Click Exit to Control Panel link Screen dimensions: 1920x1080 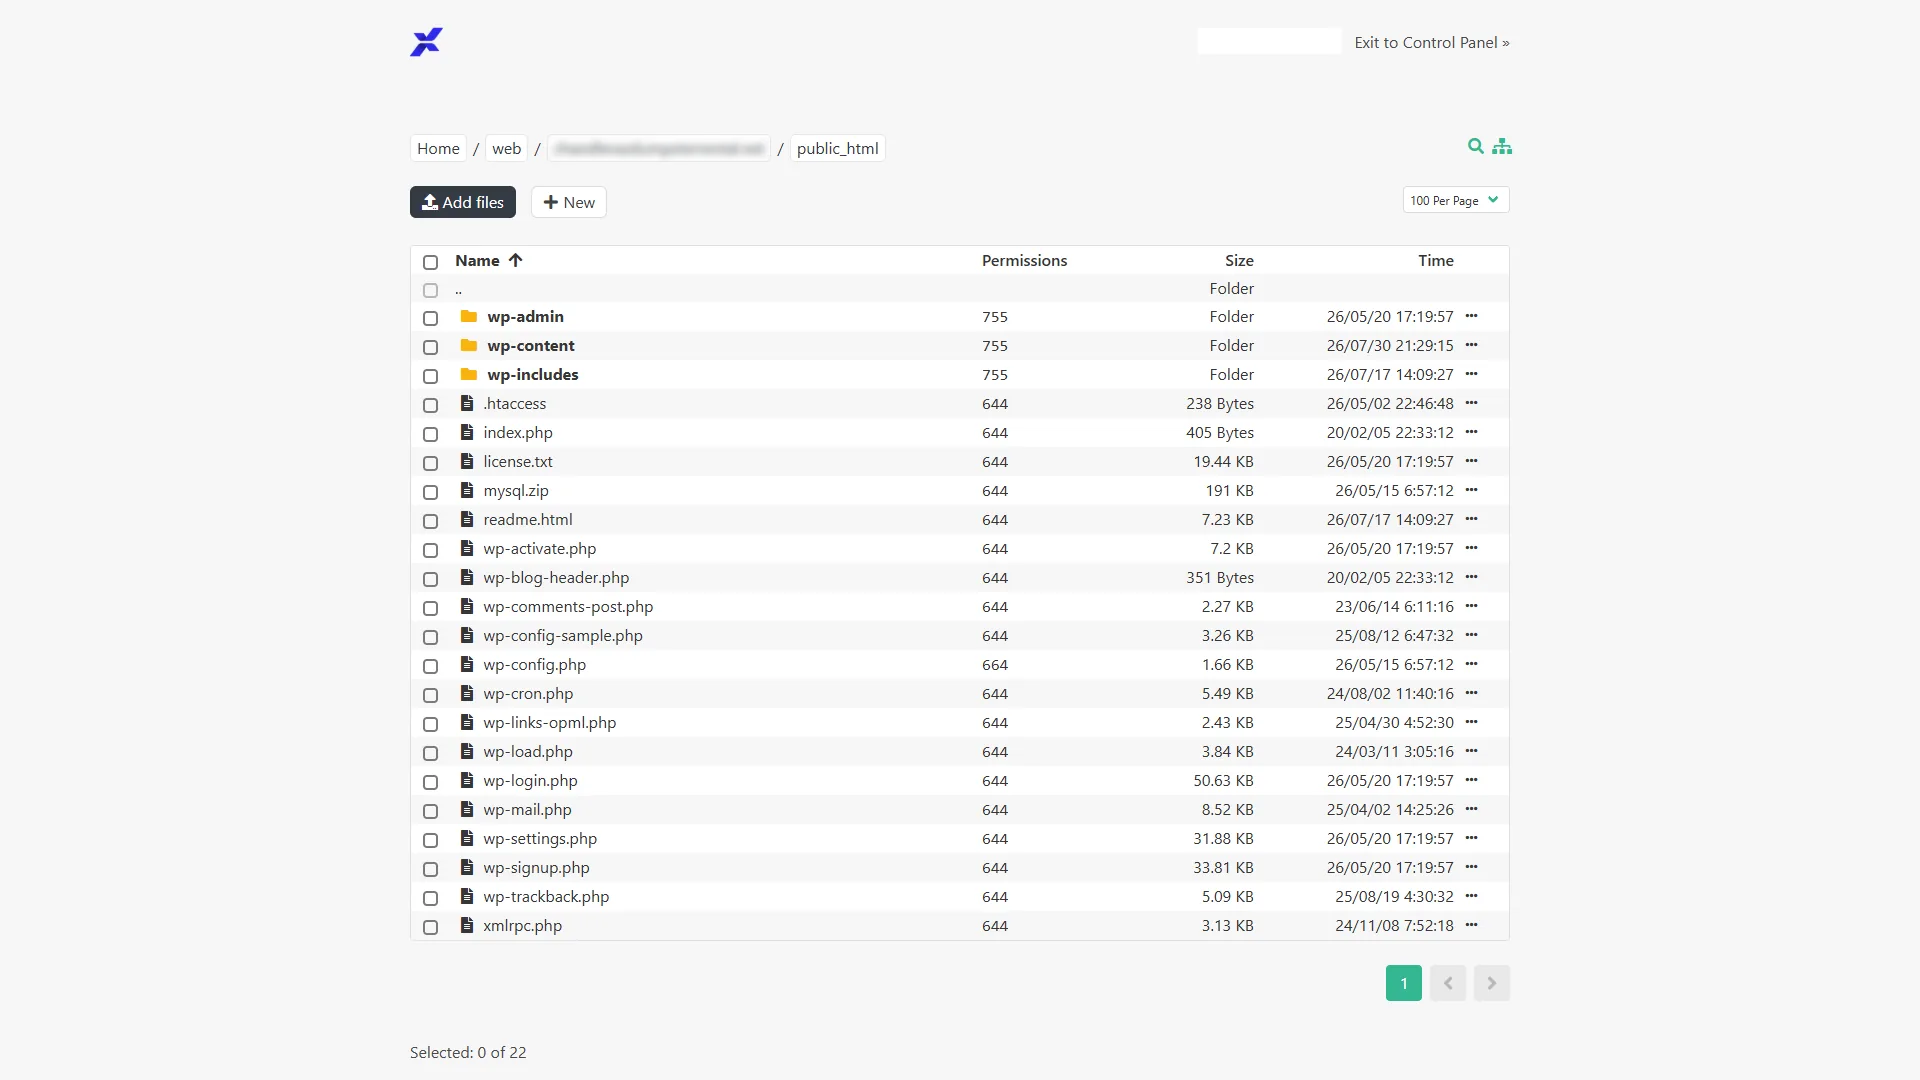pyautogui.click(x=1432, y=42)
